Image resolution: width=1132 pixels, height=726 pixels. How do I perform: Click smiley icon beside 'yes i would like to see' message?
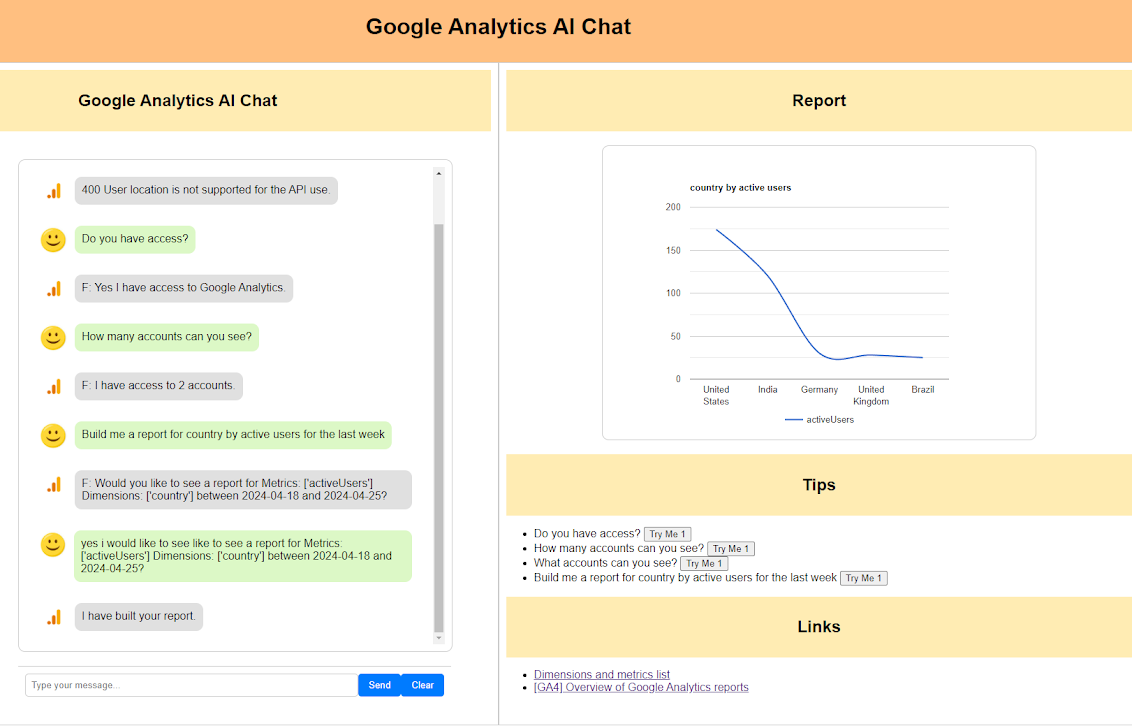(53, 545)
